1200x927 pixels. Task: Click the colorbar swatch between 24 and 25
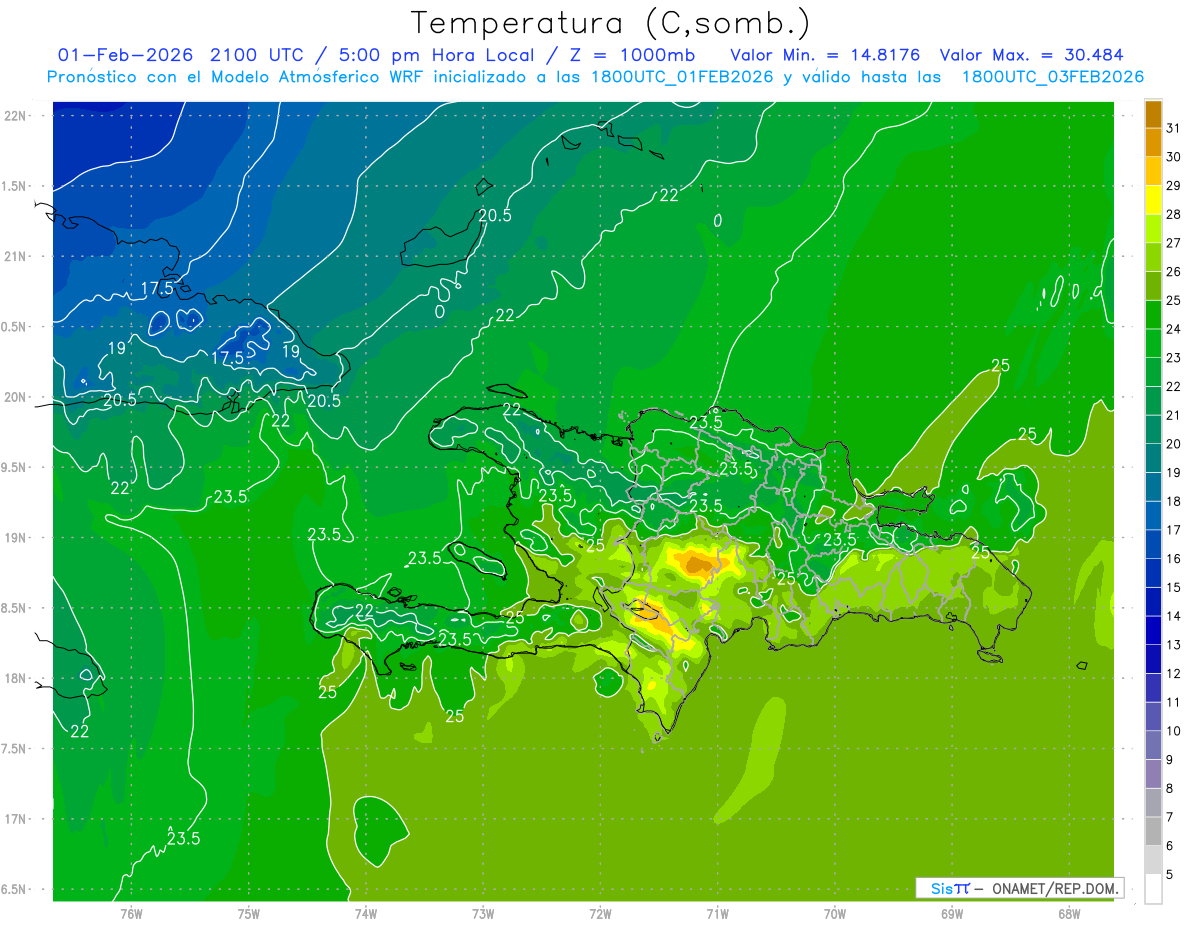pyautogui.click(x=1153, y=314)
